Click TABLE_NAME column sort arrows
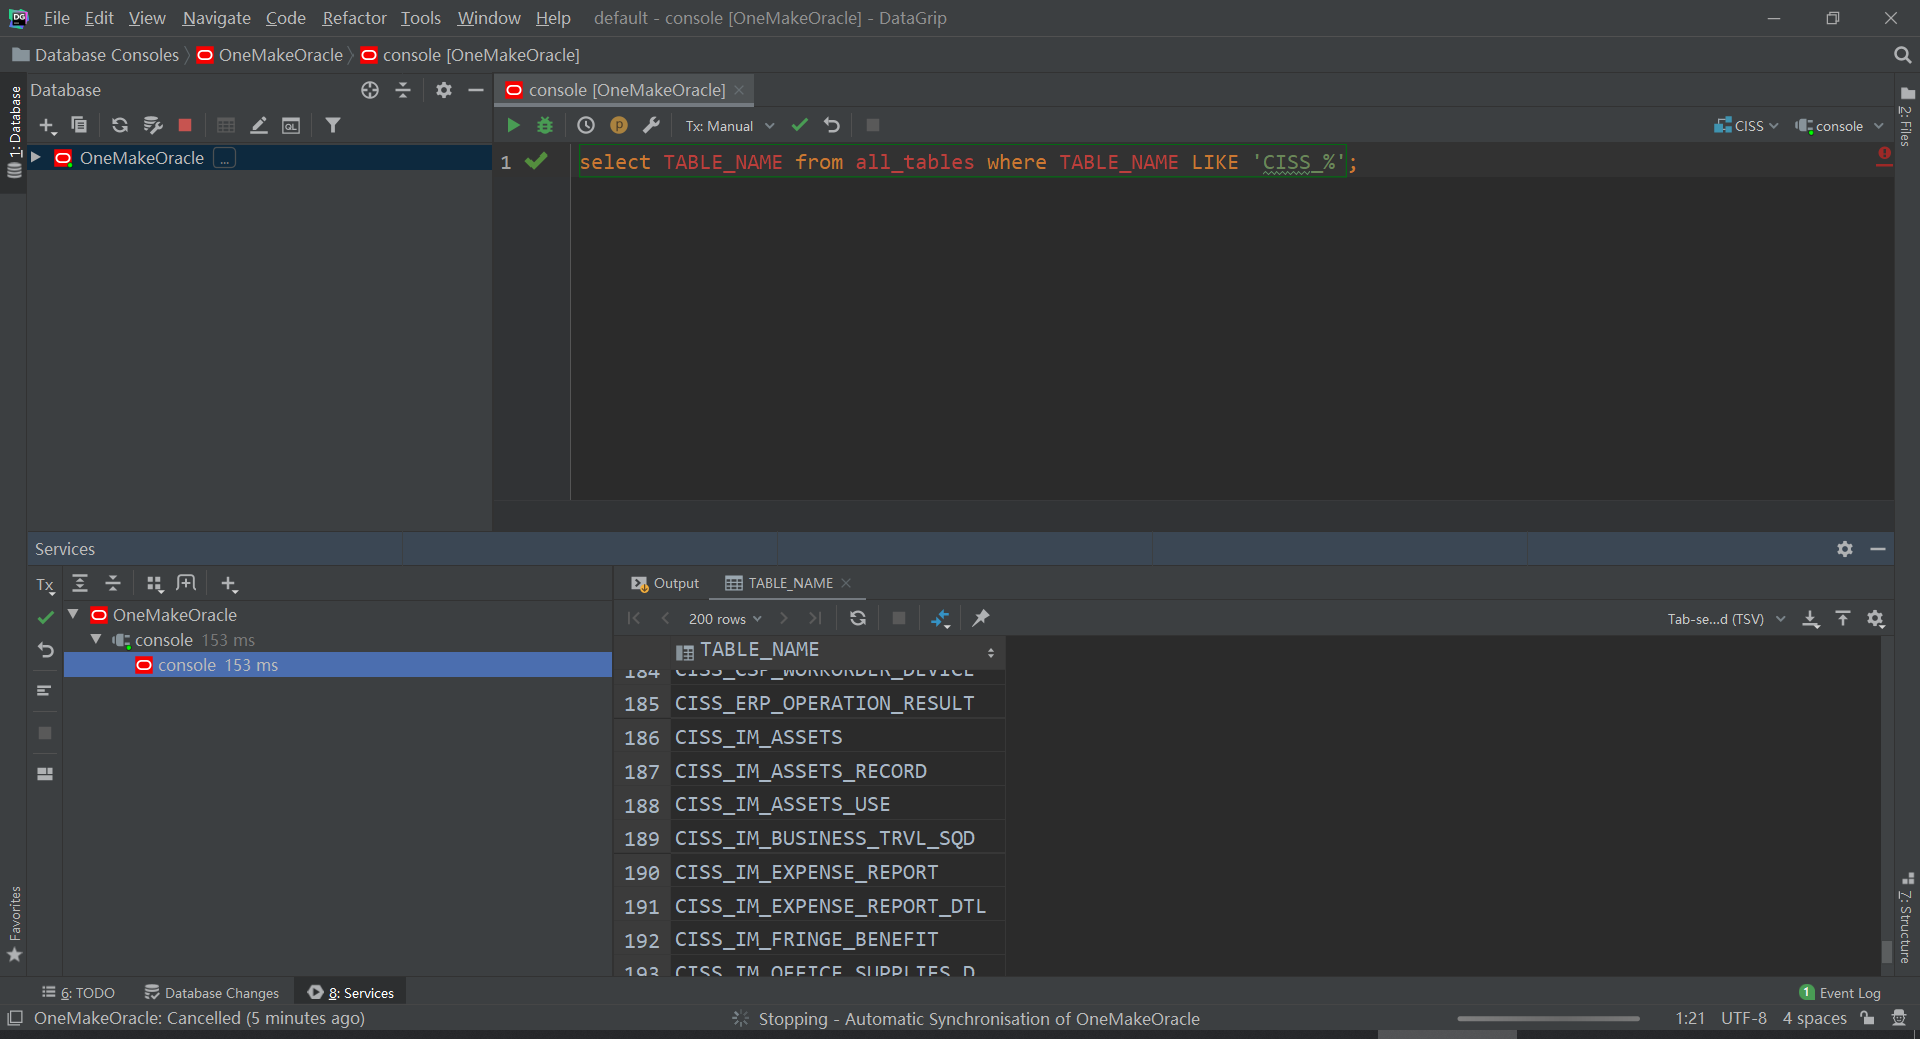Viewport: 1920px width, 1039px height. coord(990,652)
